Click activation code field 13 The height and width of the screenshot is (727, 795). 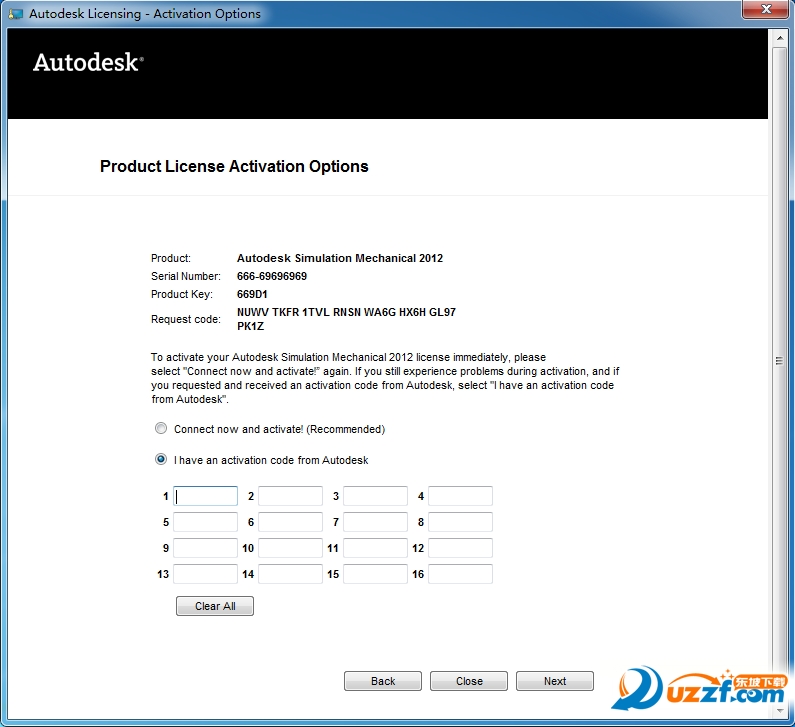click(205, 574)
